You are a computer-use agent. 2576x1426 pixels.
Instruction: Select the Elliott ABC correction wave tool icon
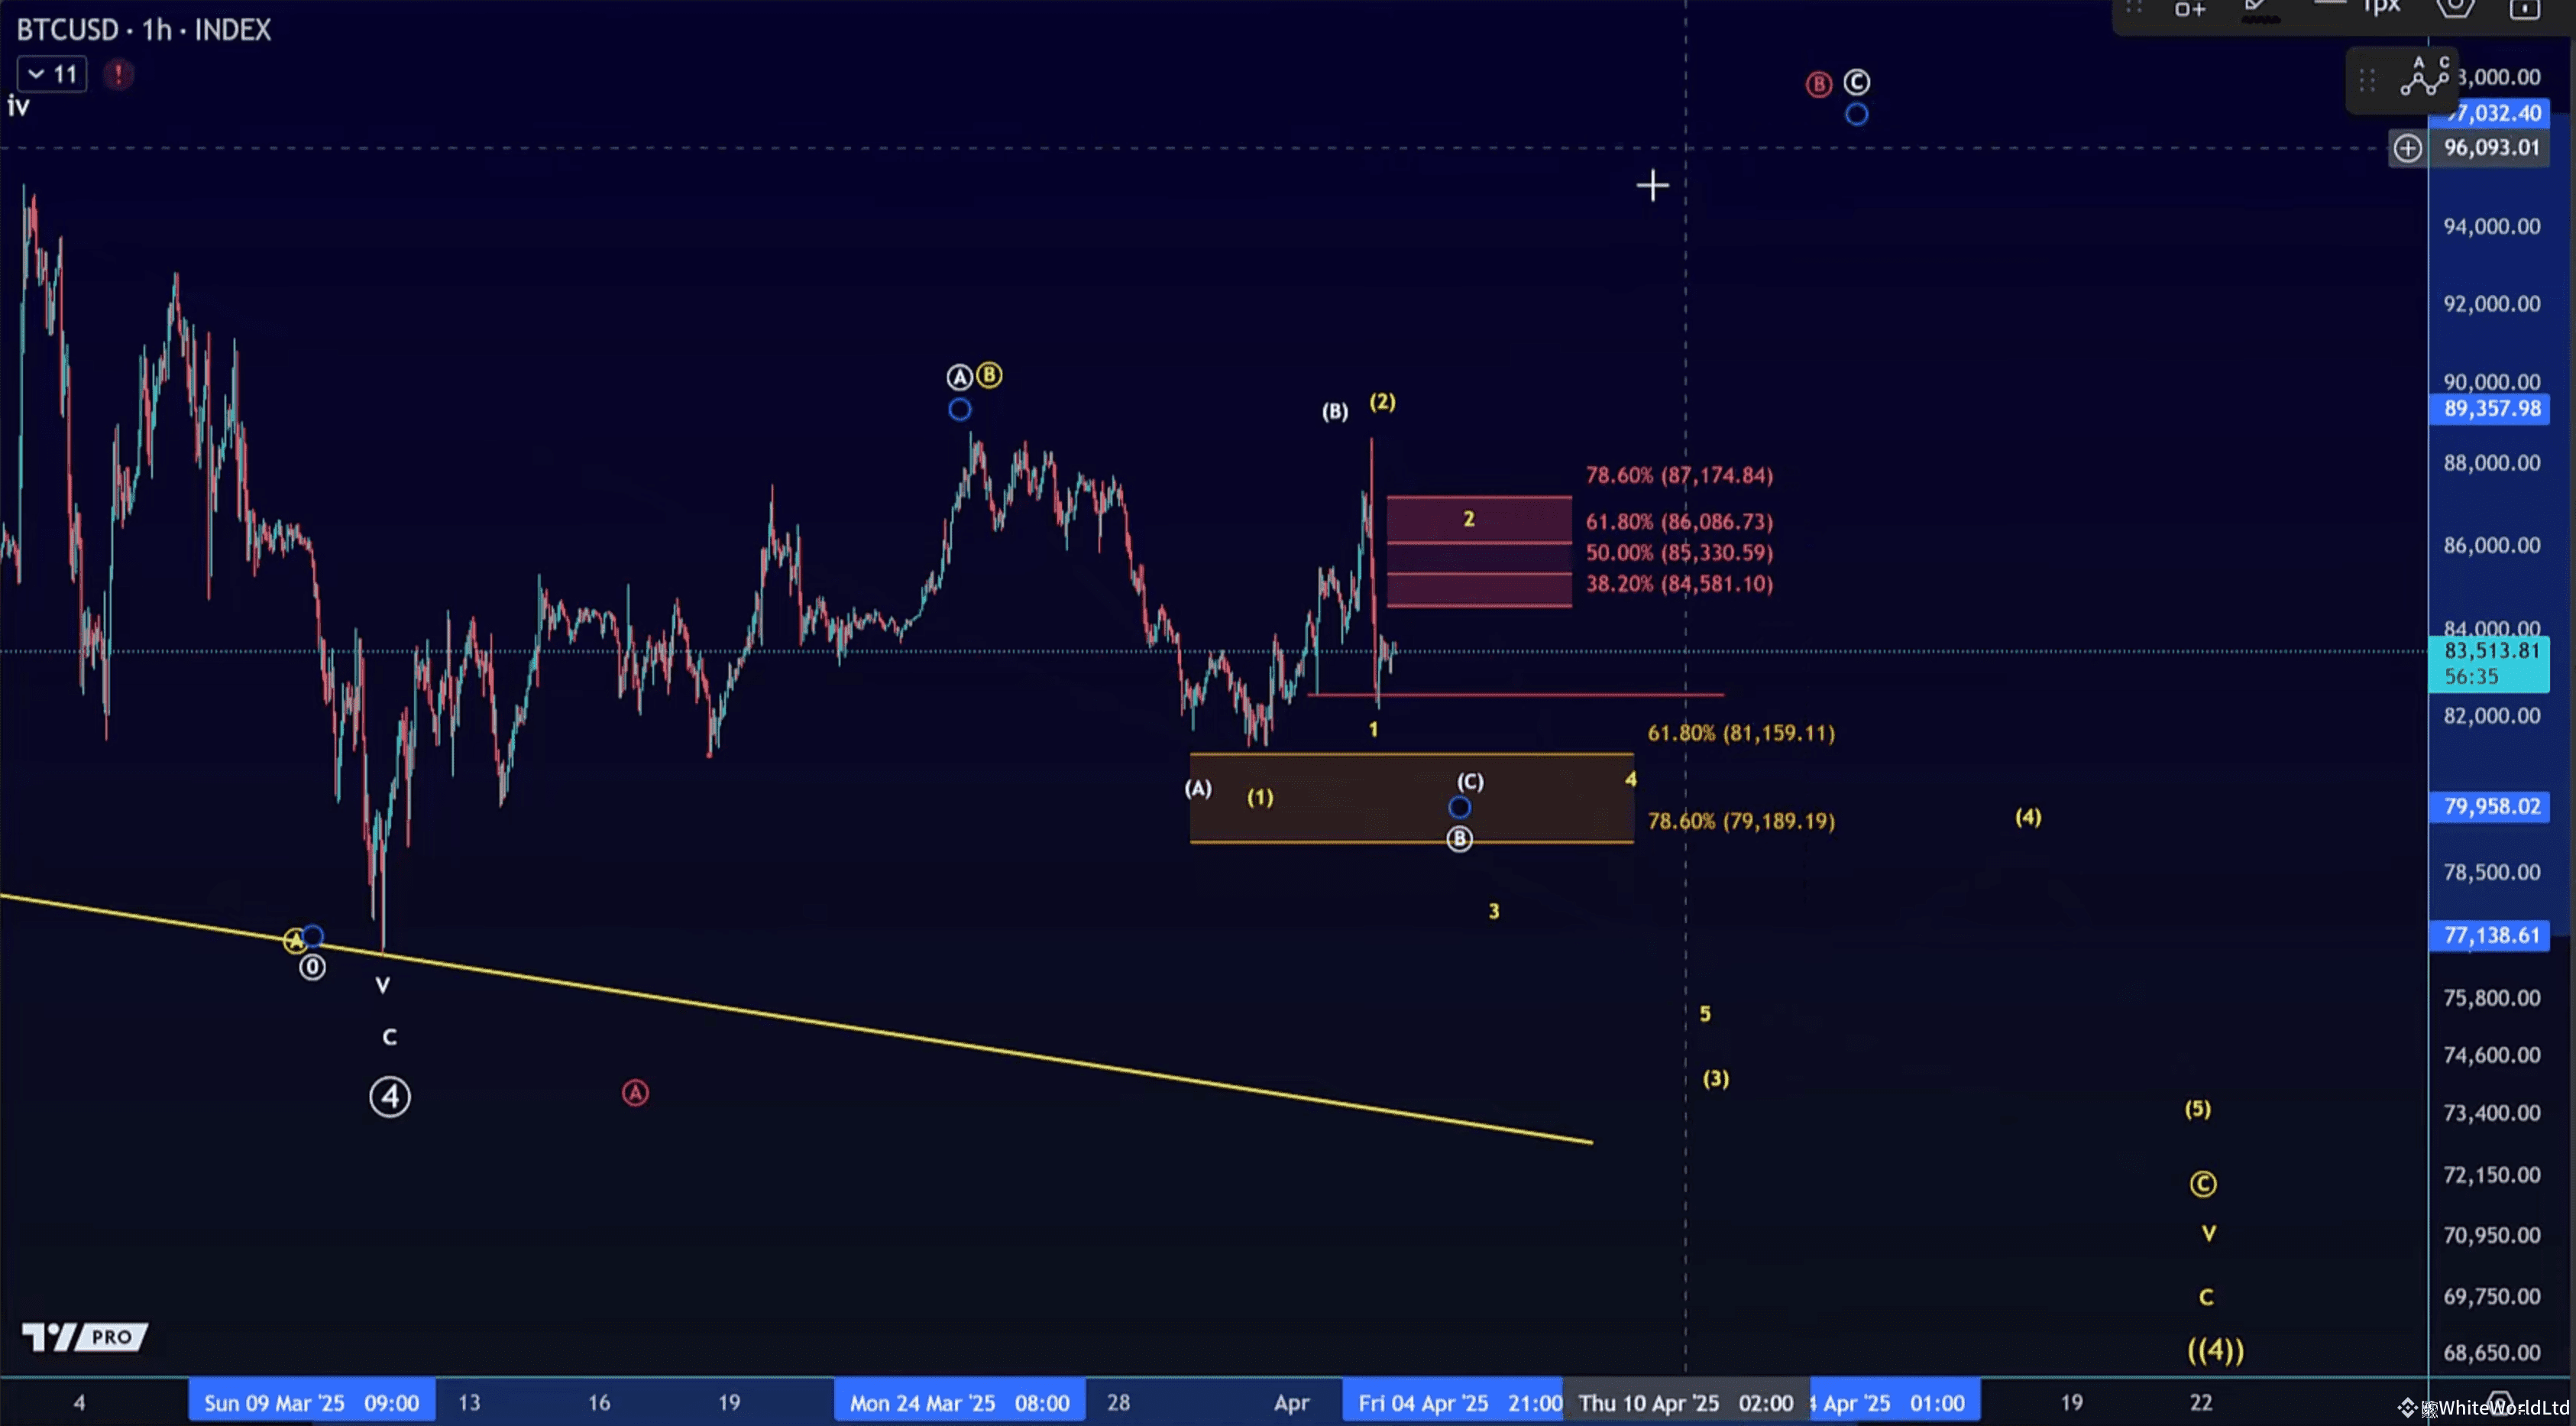pos(2425,78)
